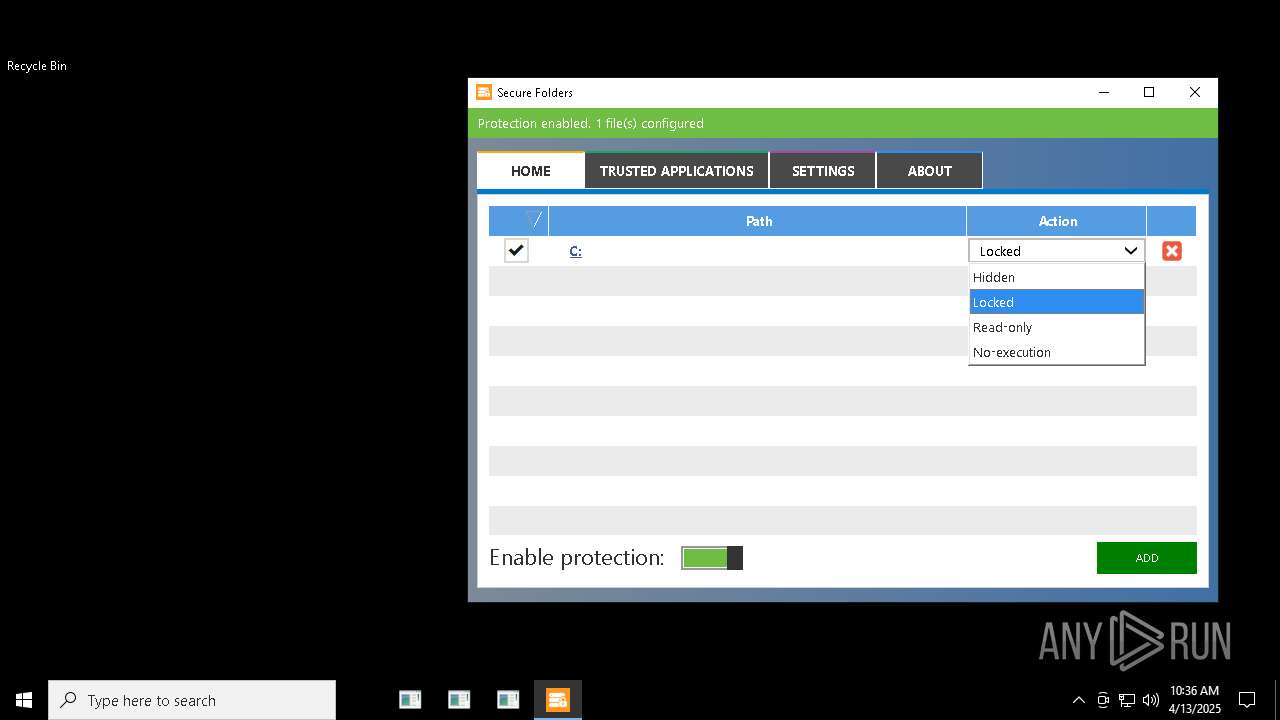Screen dimensions: 1280x720
Task: Open the second pinned taskbar application
Action: [x=459, y=700]
